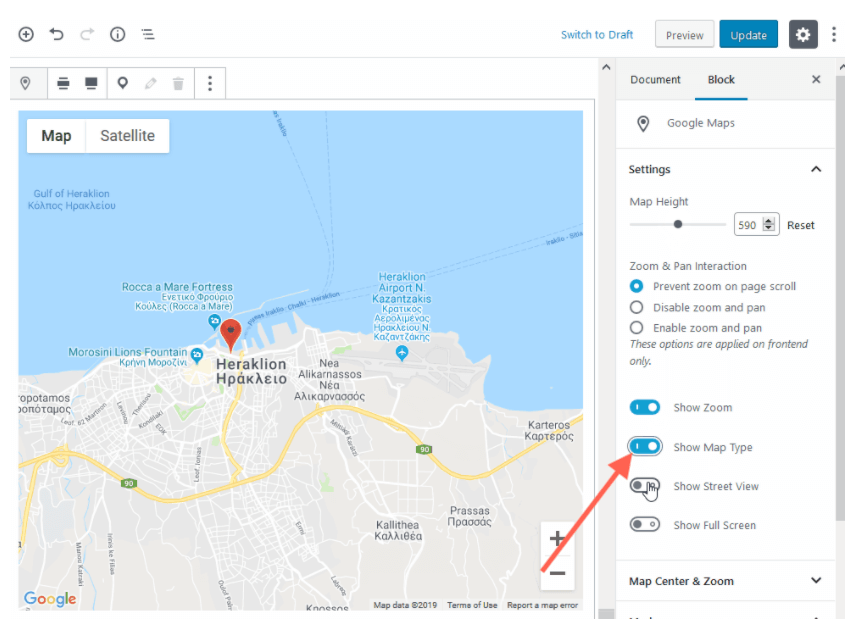Open Terms of Use map link
Screen dimensions: 855x632
(472, 605)
